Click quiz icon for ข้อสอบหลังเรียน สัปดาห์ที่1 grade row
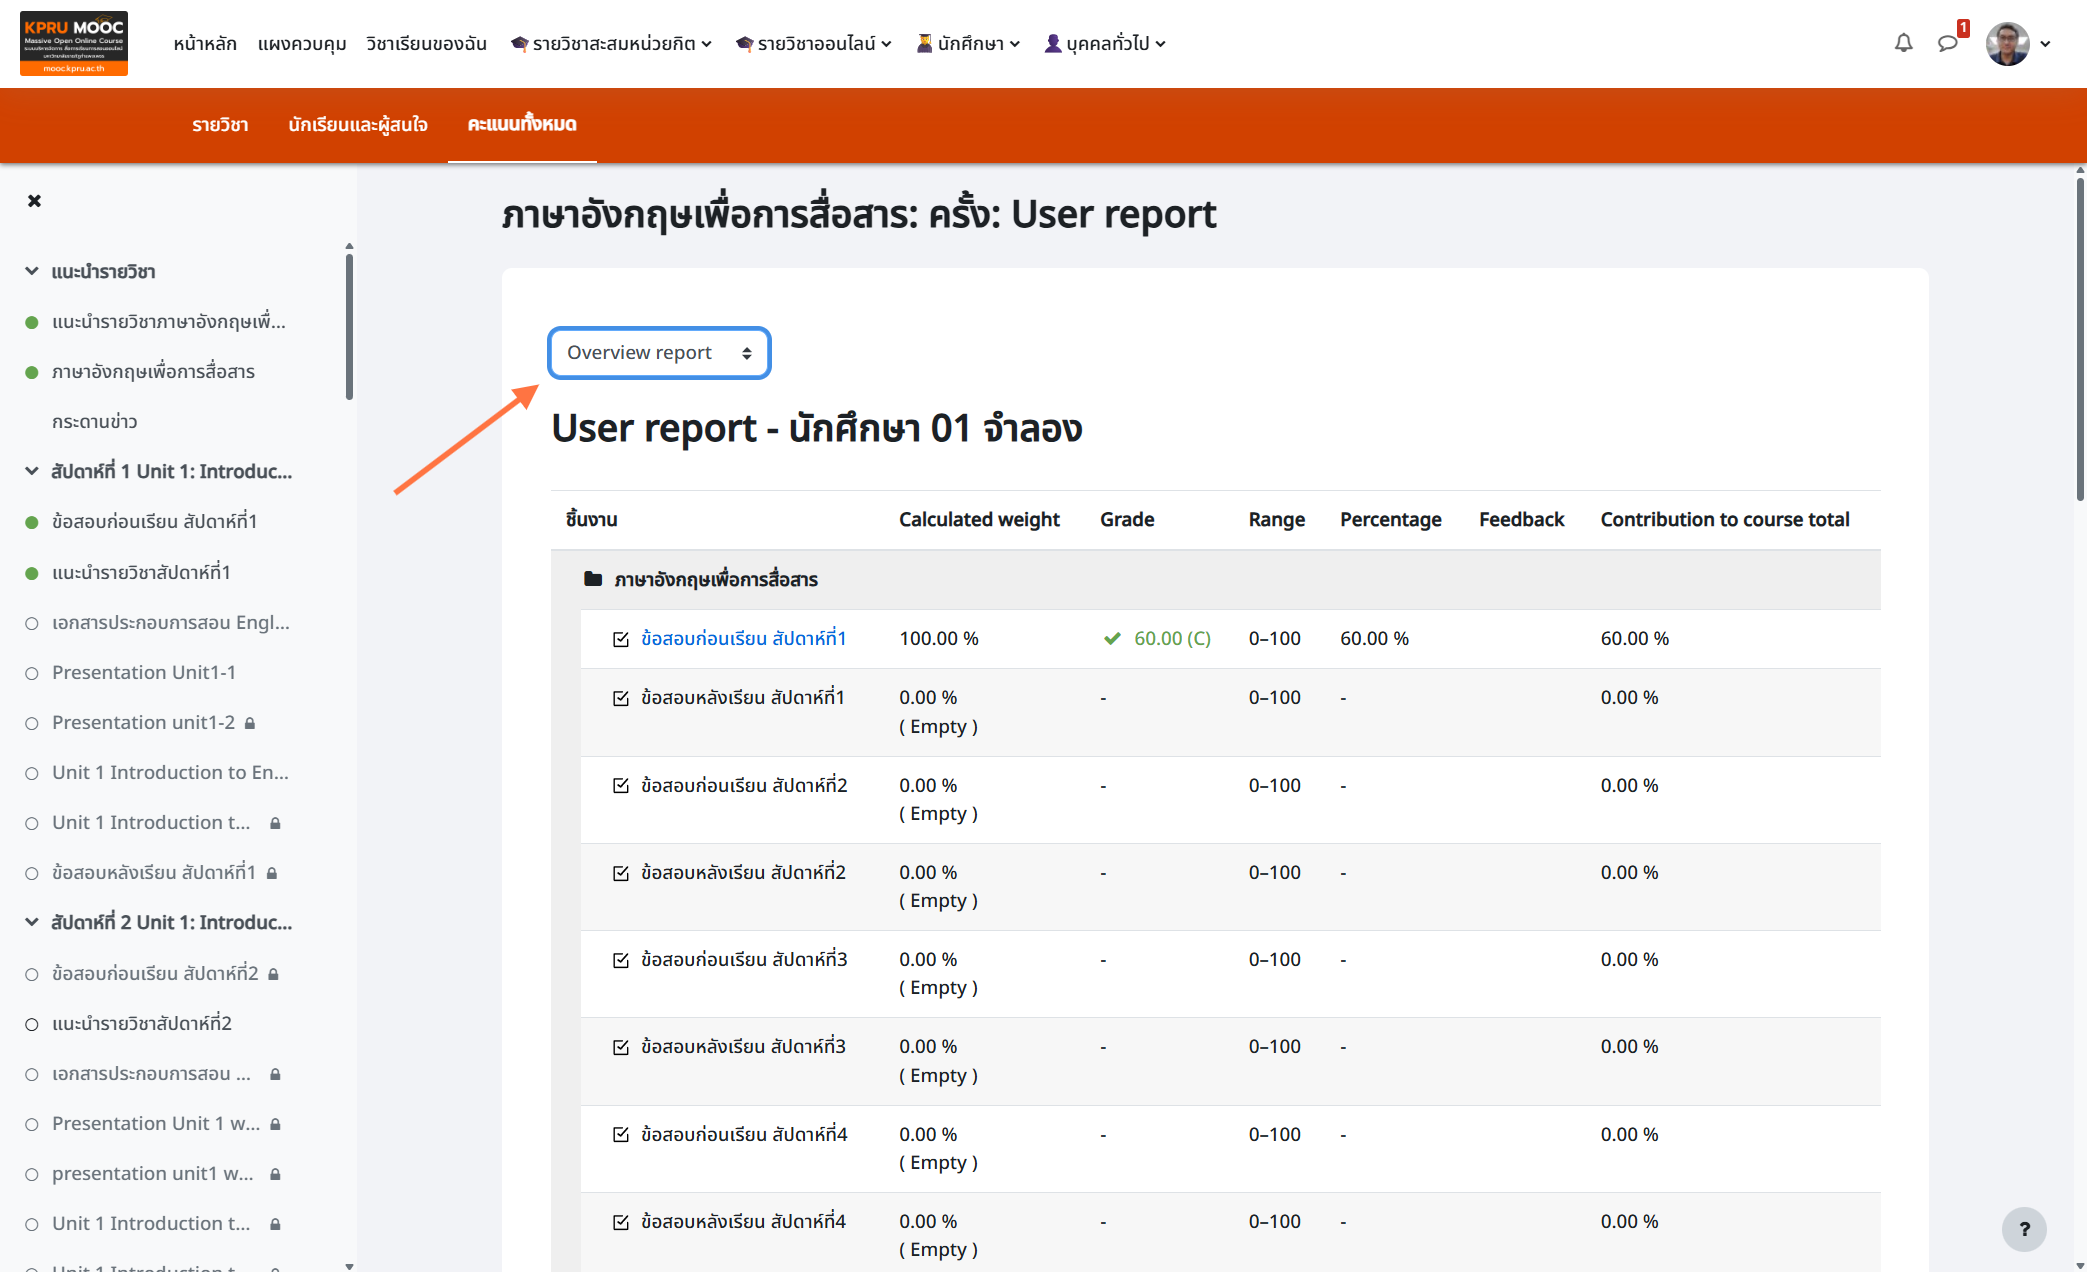 (621, 698)
